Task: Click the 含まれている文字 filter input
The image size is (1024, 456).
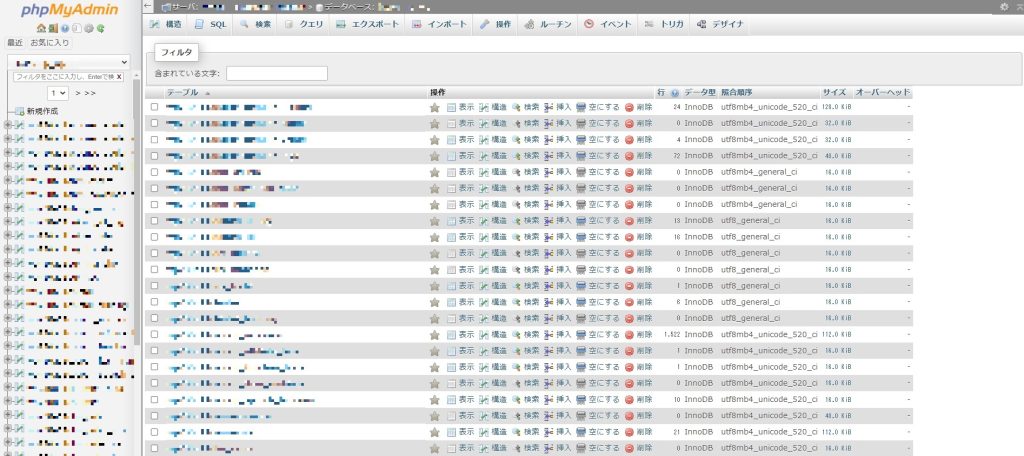Action: pos(277,73)
